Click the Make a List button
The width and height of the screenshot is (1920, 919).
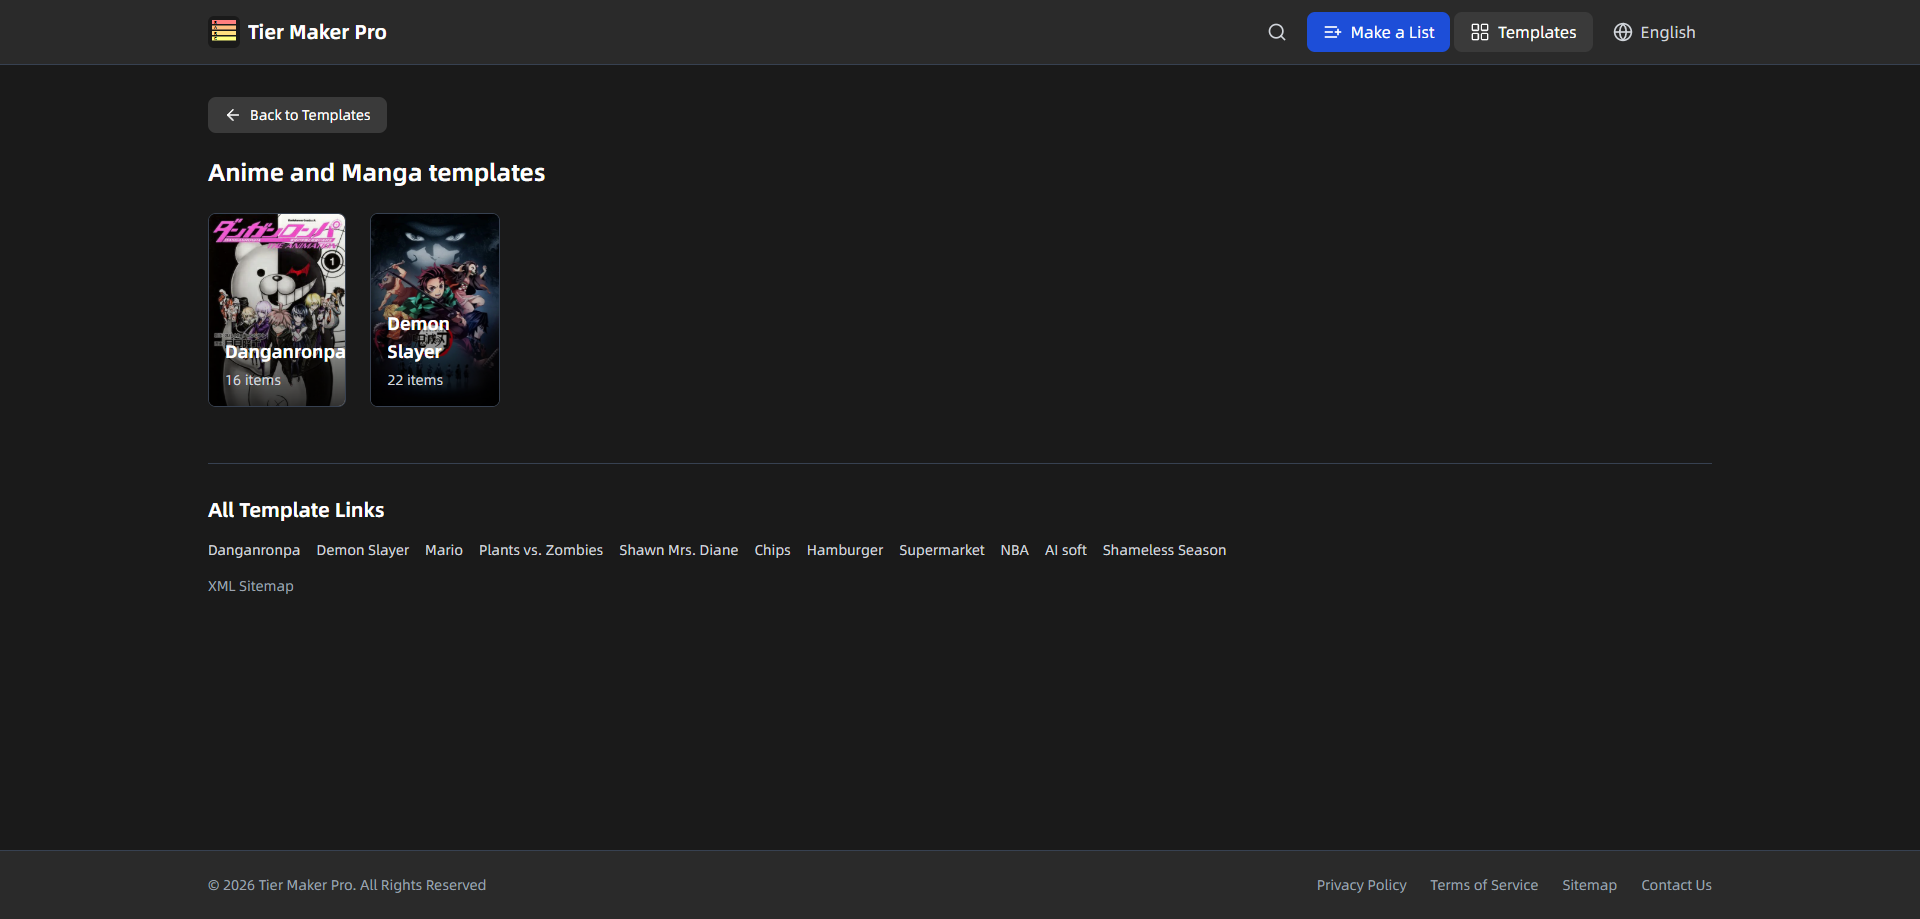(1378, 32)
